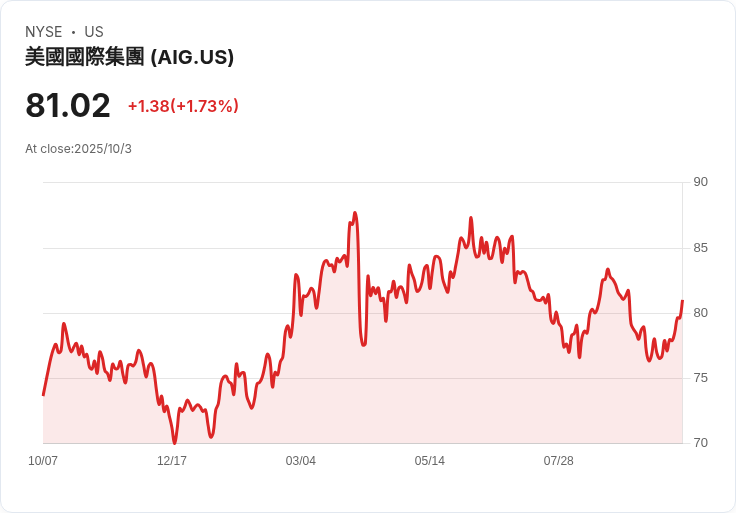Click the 80 price axis label
The height and width of the screenshot is (513, 736).
click(700, 313)
